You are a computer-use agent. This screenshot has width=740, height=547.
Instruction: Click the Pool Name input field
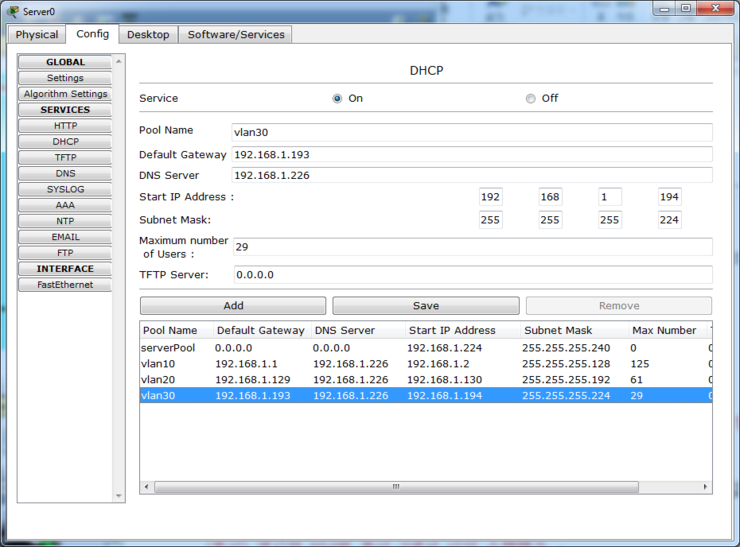coord(472,132)
